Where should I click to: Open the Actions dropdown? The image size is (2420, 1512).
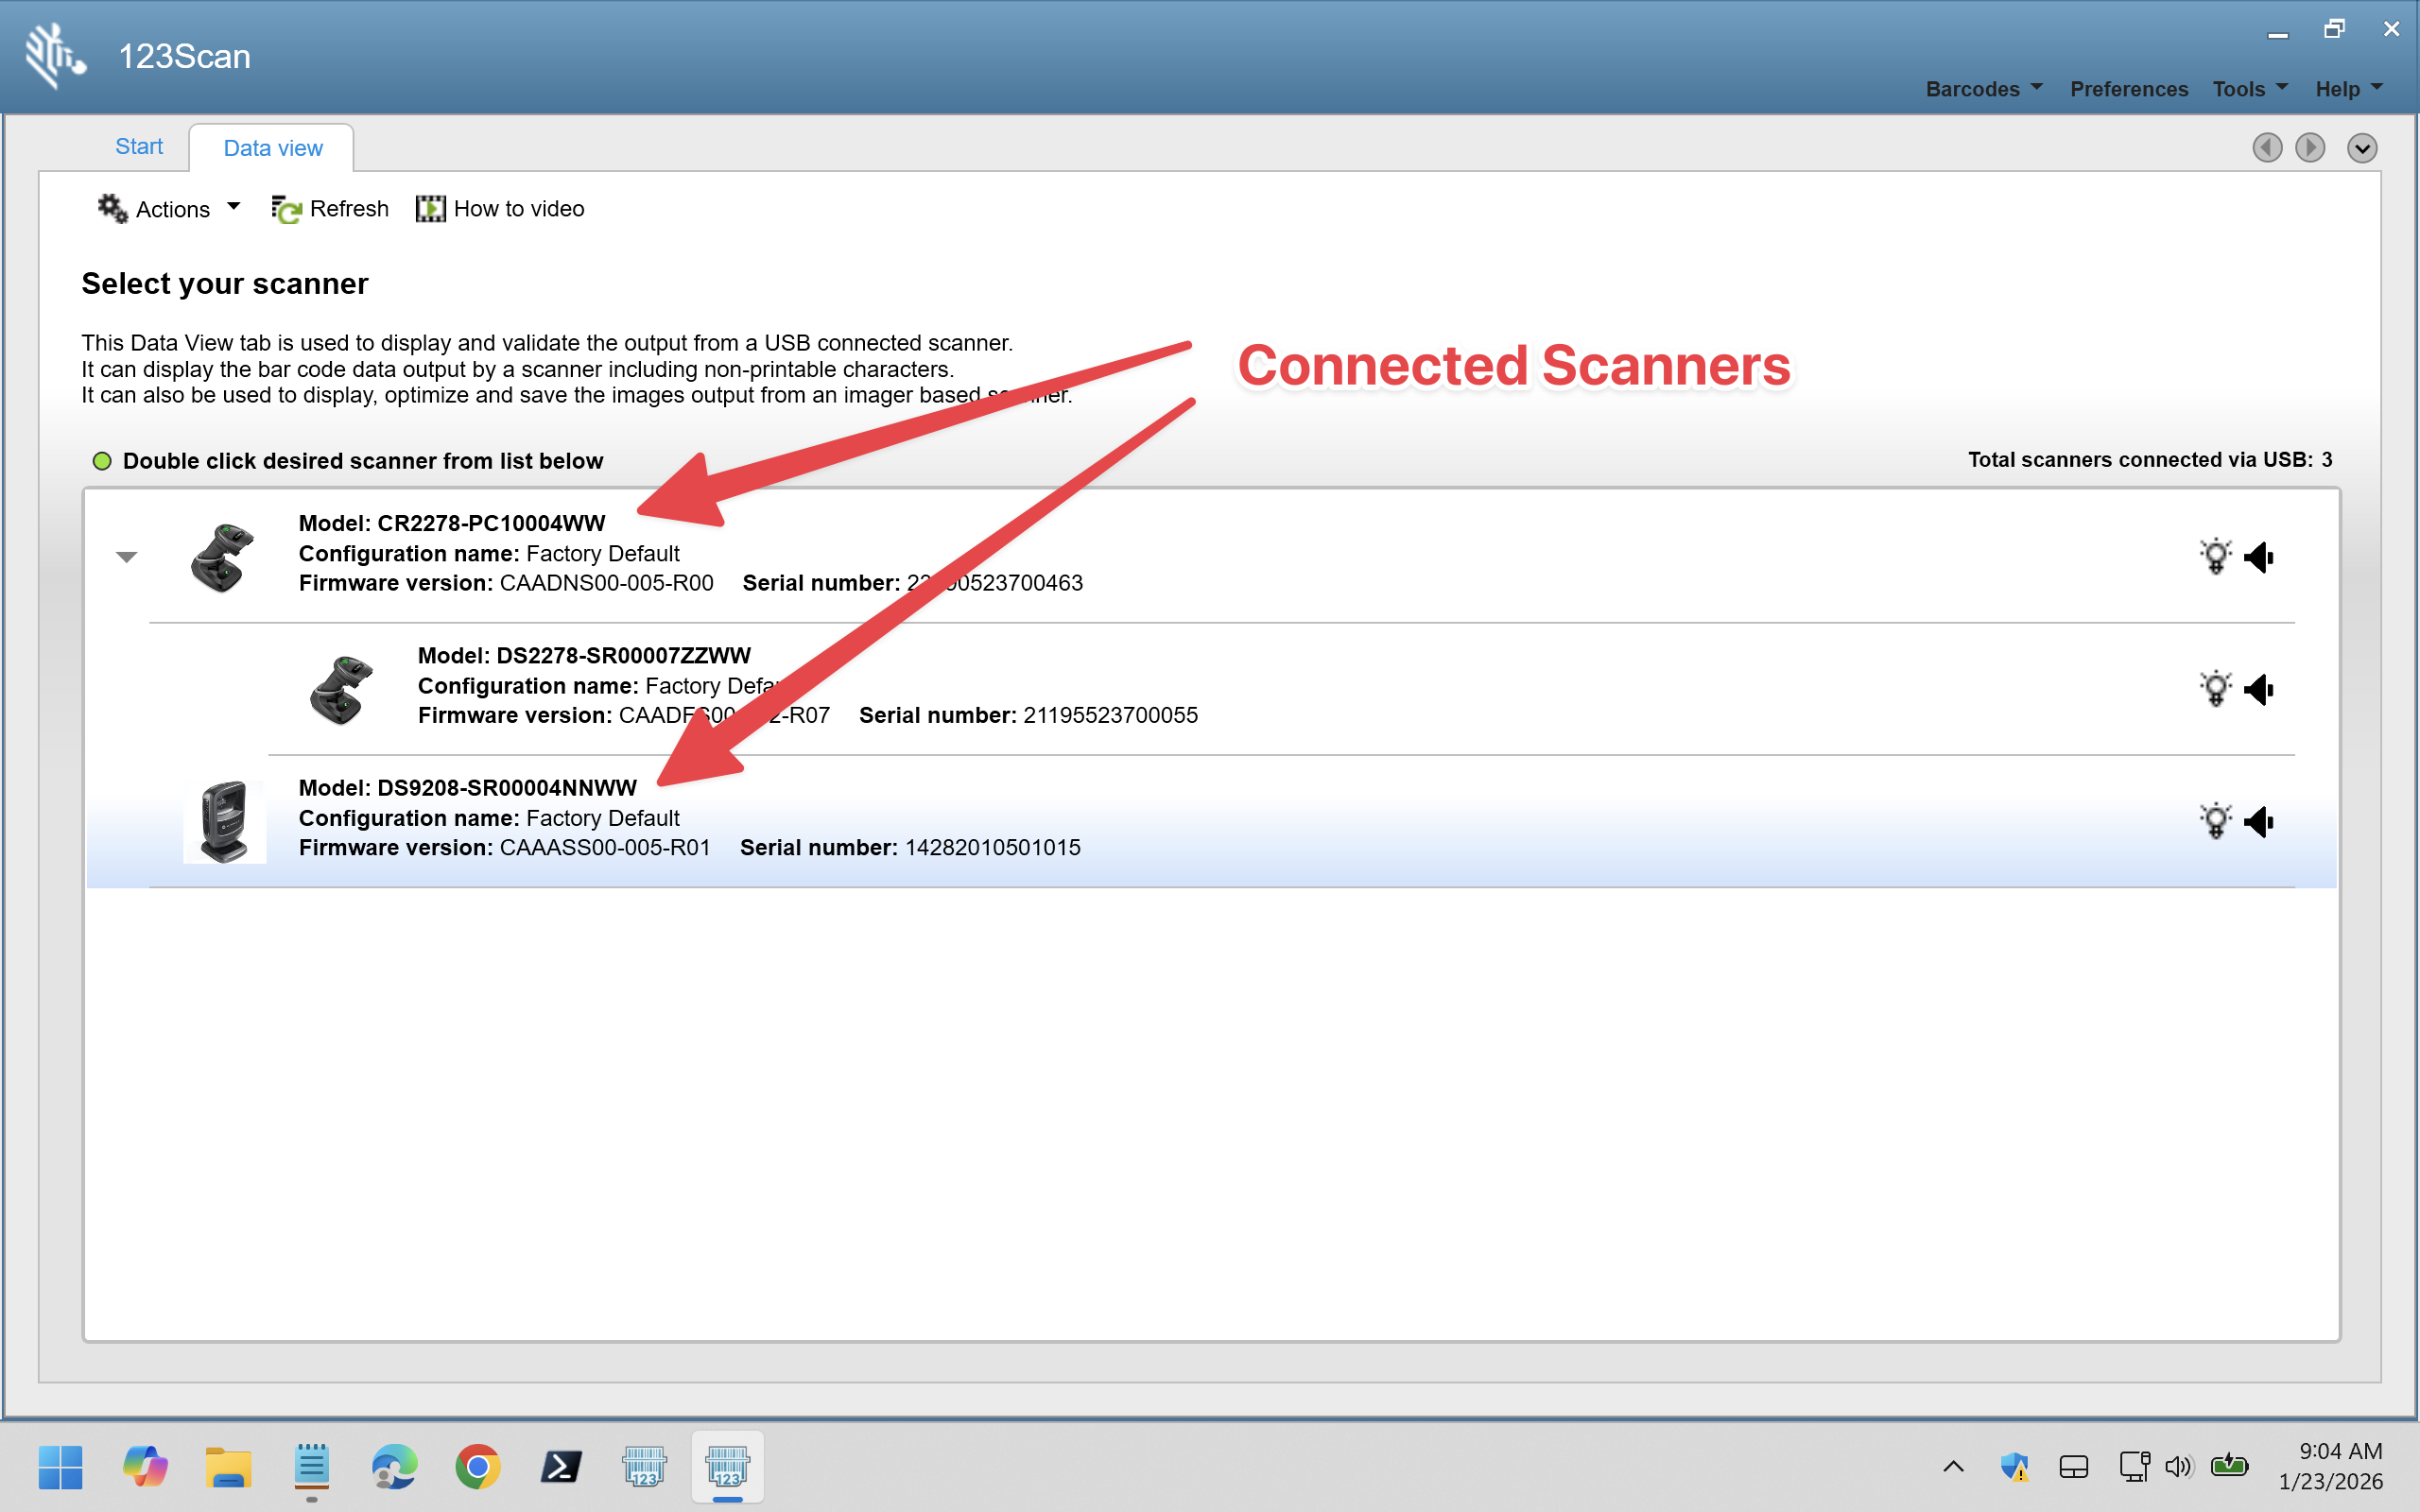click(x=170, y=209)
